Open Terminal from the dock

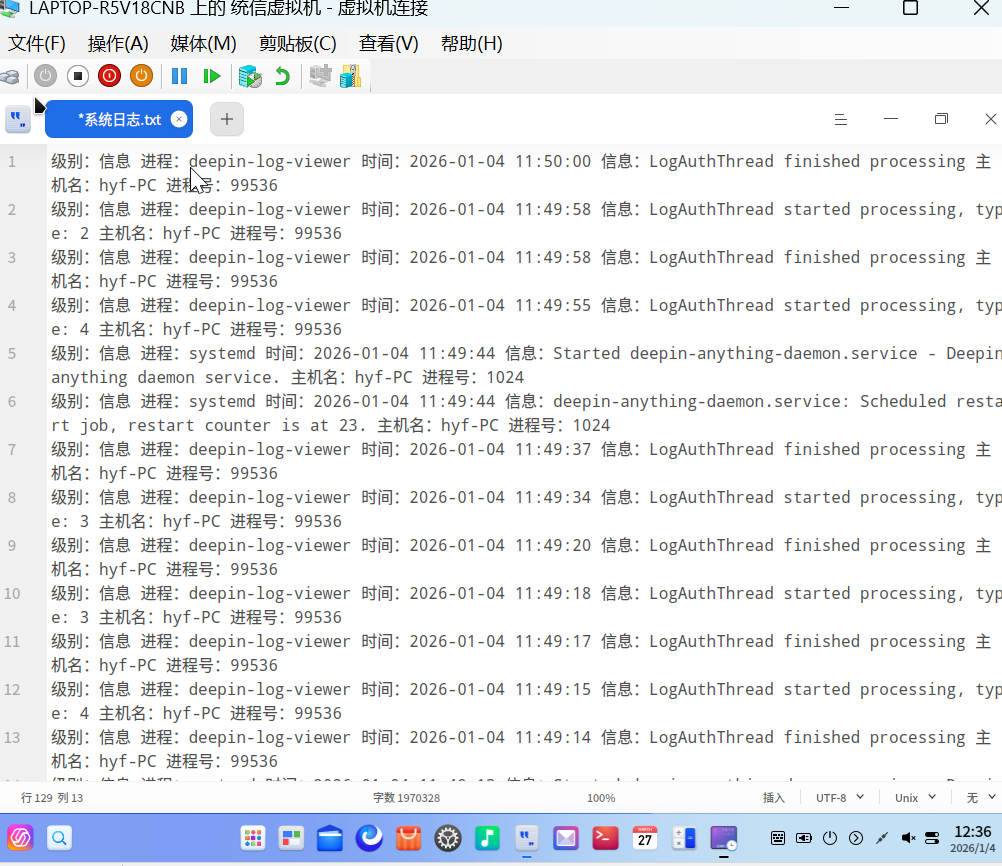(605, 838)
